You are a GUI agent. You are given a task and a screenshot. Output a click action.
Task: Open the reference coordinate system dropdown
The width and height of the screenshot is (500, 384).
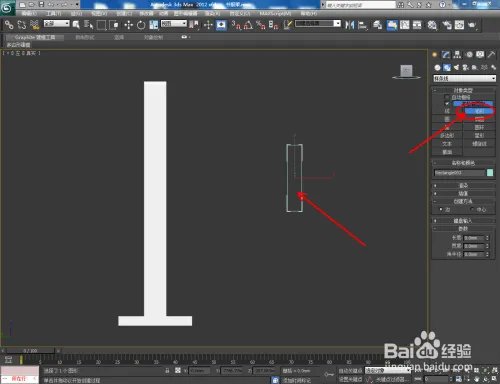pos(174,23)
